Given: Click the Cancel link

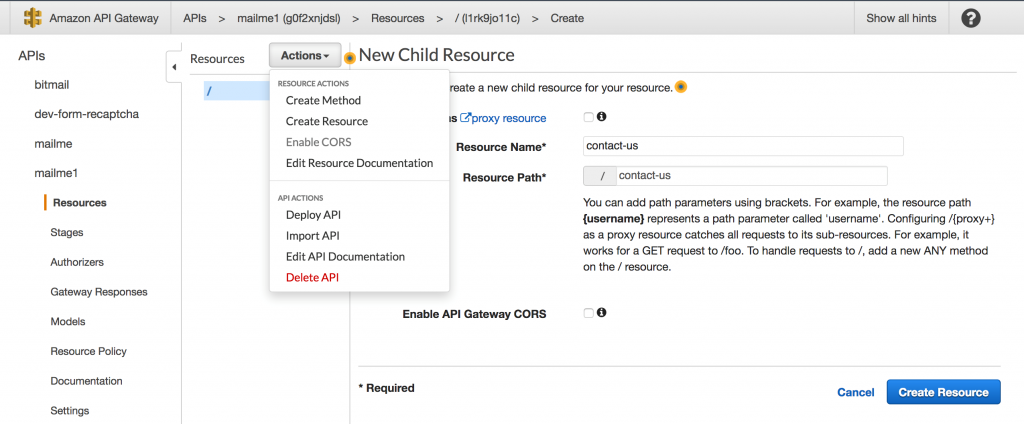Looking at the screenshot, I should pyautogui.click(x=856, y=392).
